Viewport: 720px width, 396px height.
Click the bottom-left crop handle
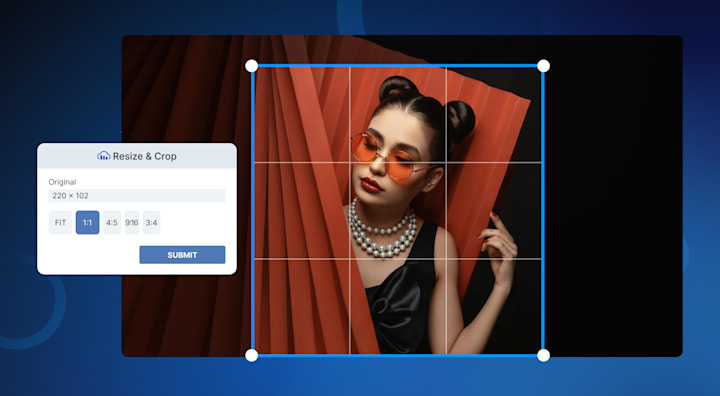click(252, 355)
